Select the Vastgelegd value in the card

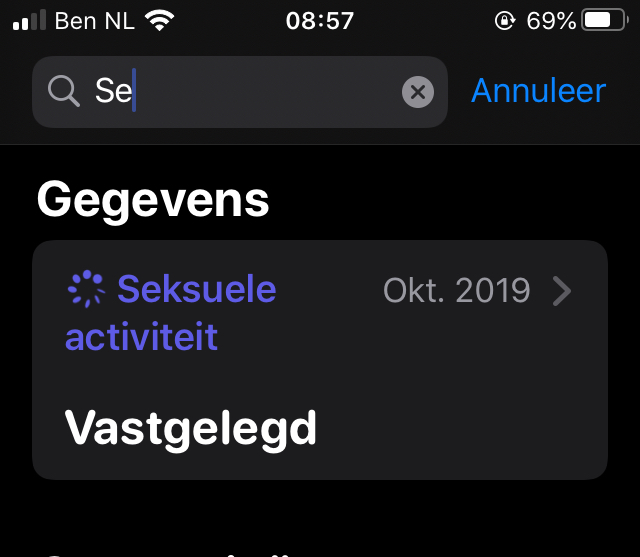[x=191, y=430]
